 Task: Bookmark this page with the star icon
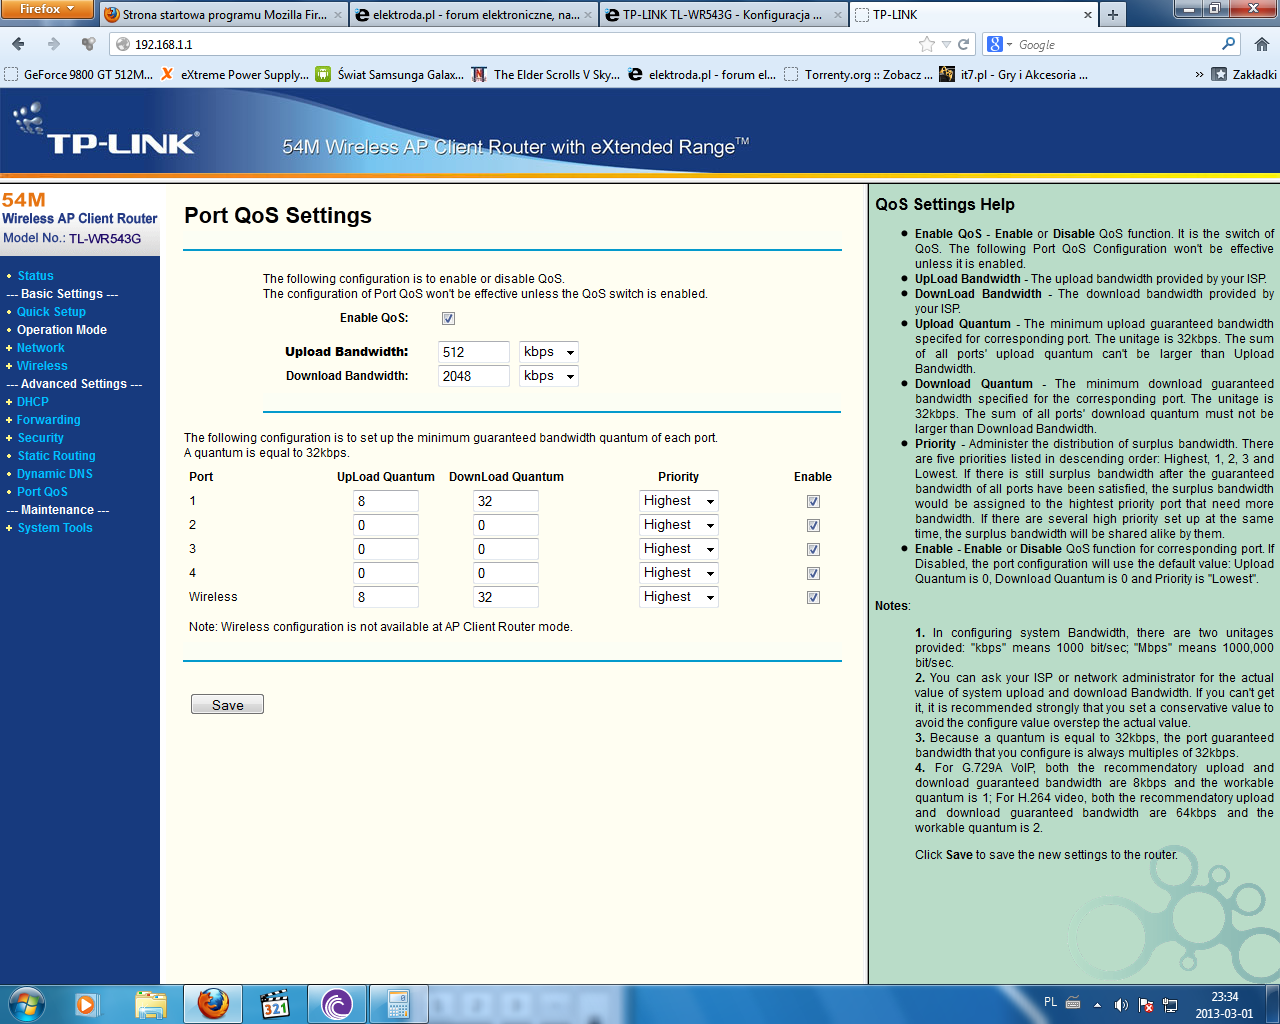[927, 44]
